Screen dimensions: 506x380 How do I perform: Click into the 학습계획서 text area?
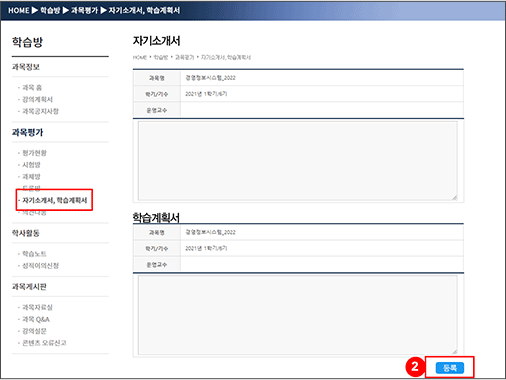(298, 315)
